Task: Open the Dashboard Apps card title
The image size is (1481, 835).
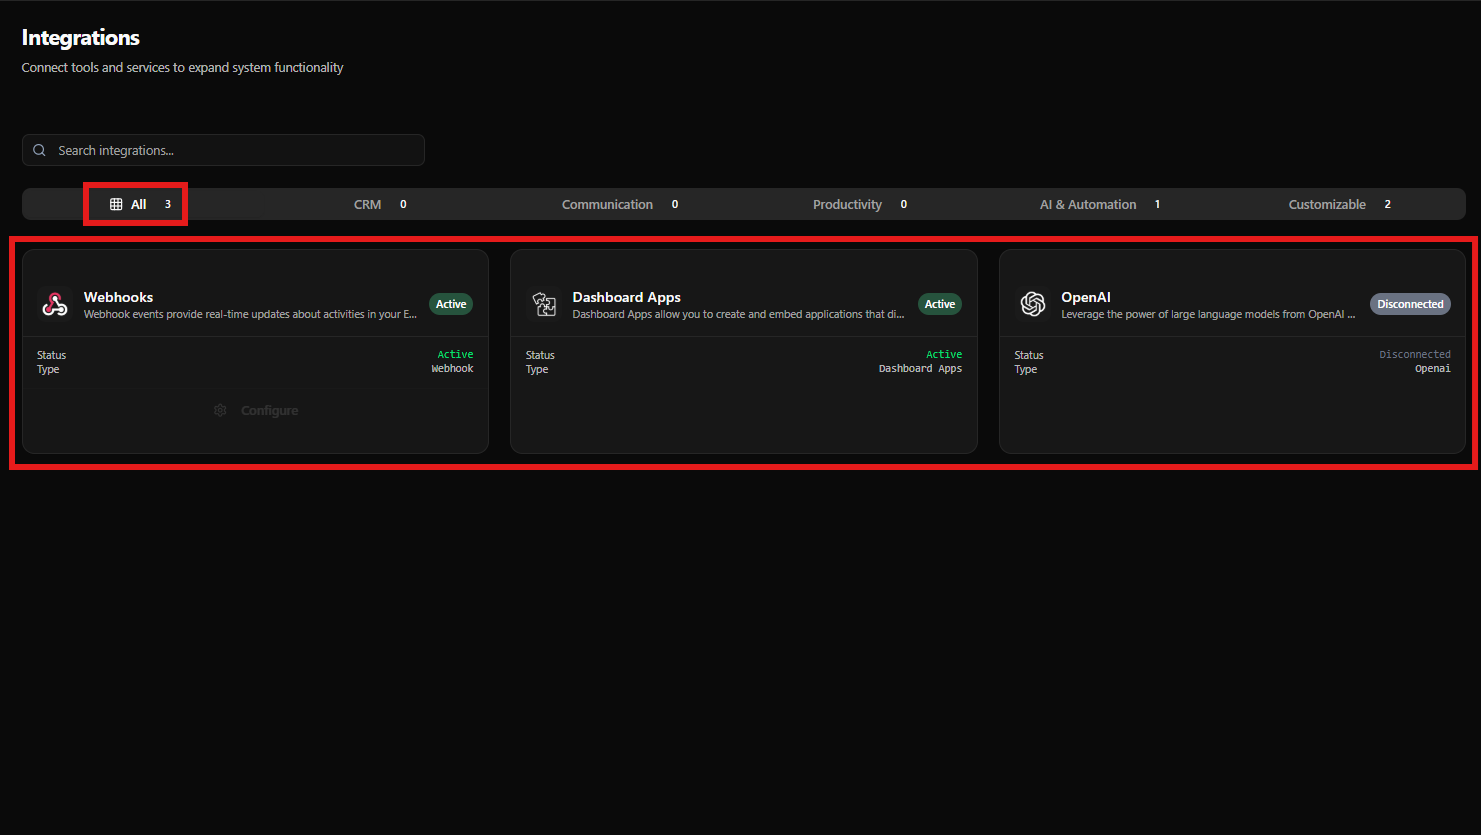Action: coord(626,297)
